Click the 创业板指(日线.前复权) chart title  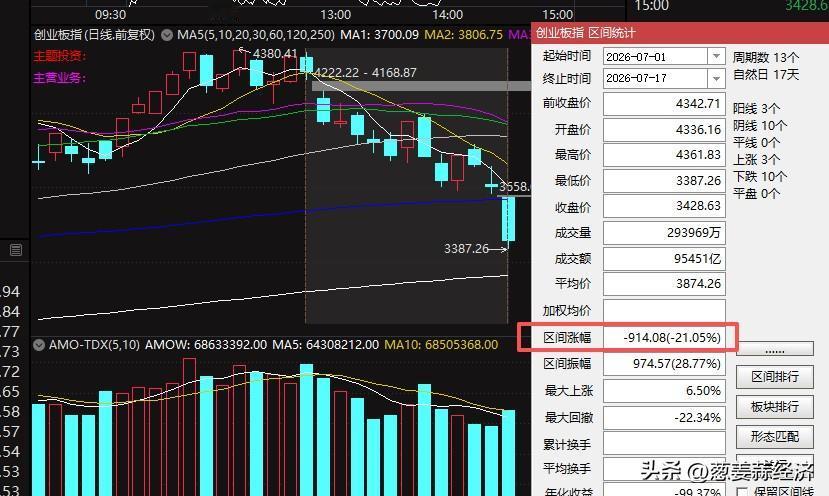tap(95, 35)
